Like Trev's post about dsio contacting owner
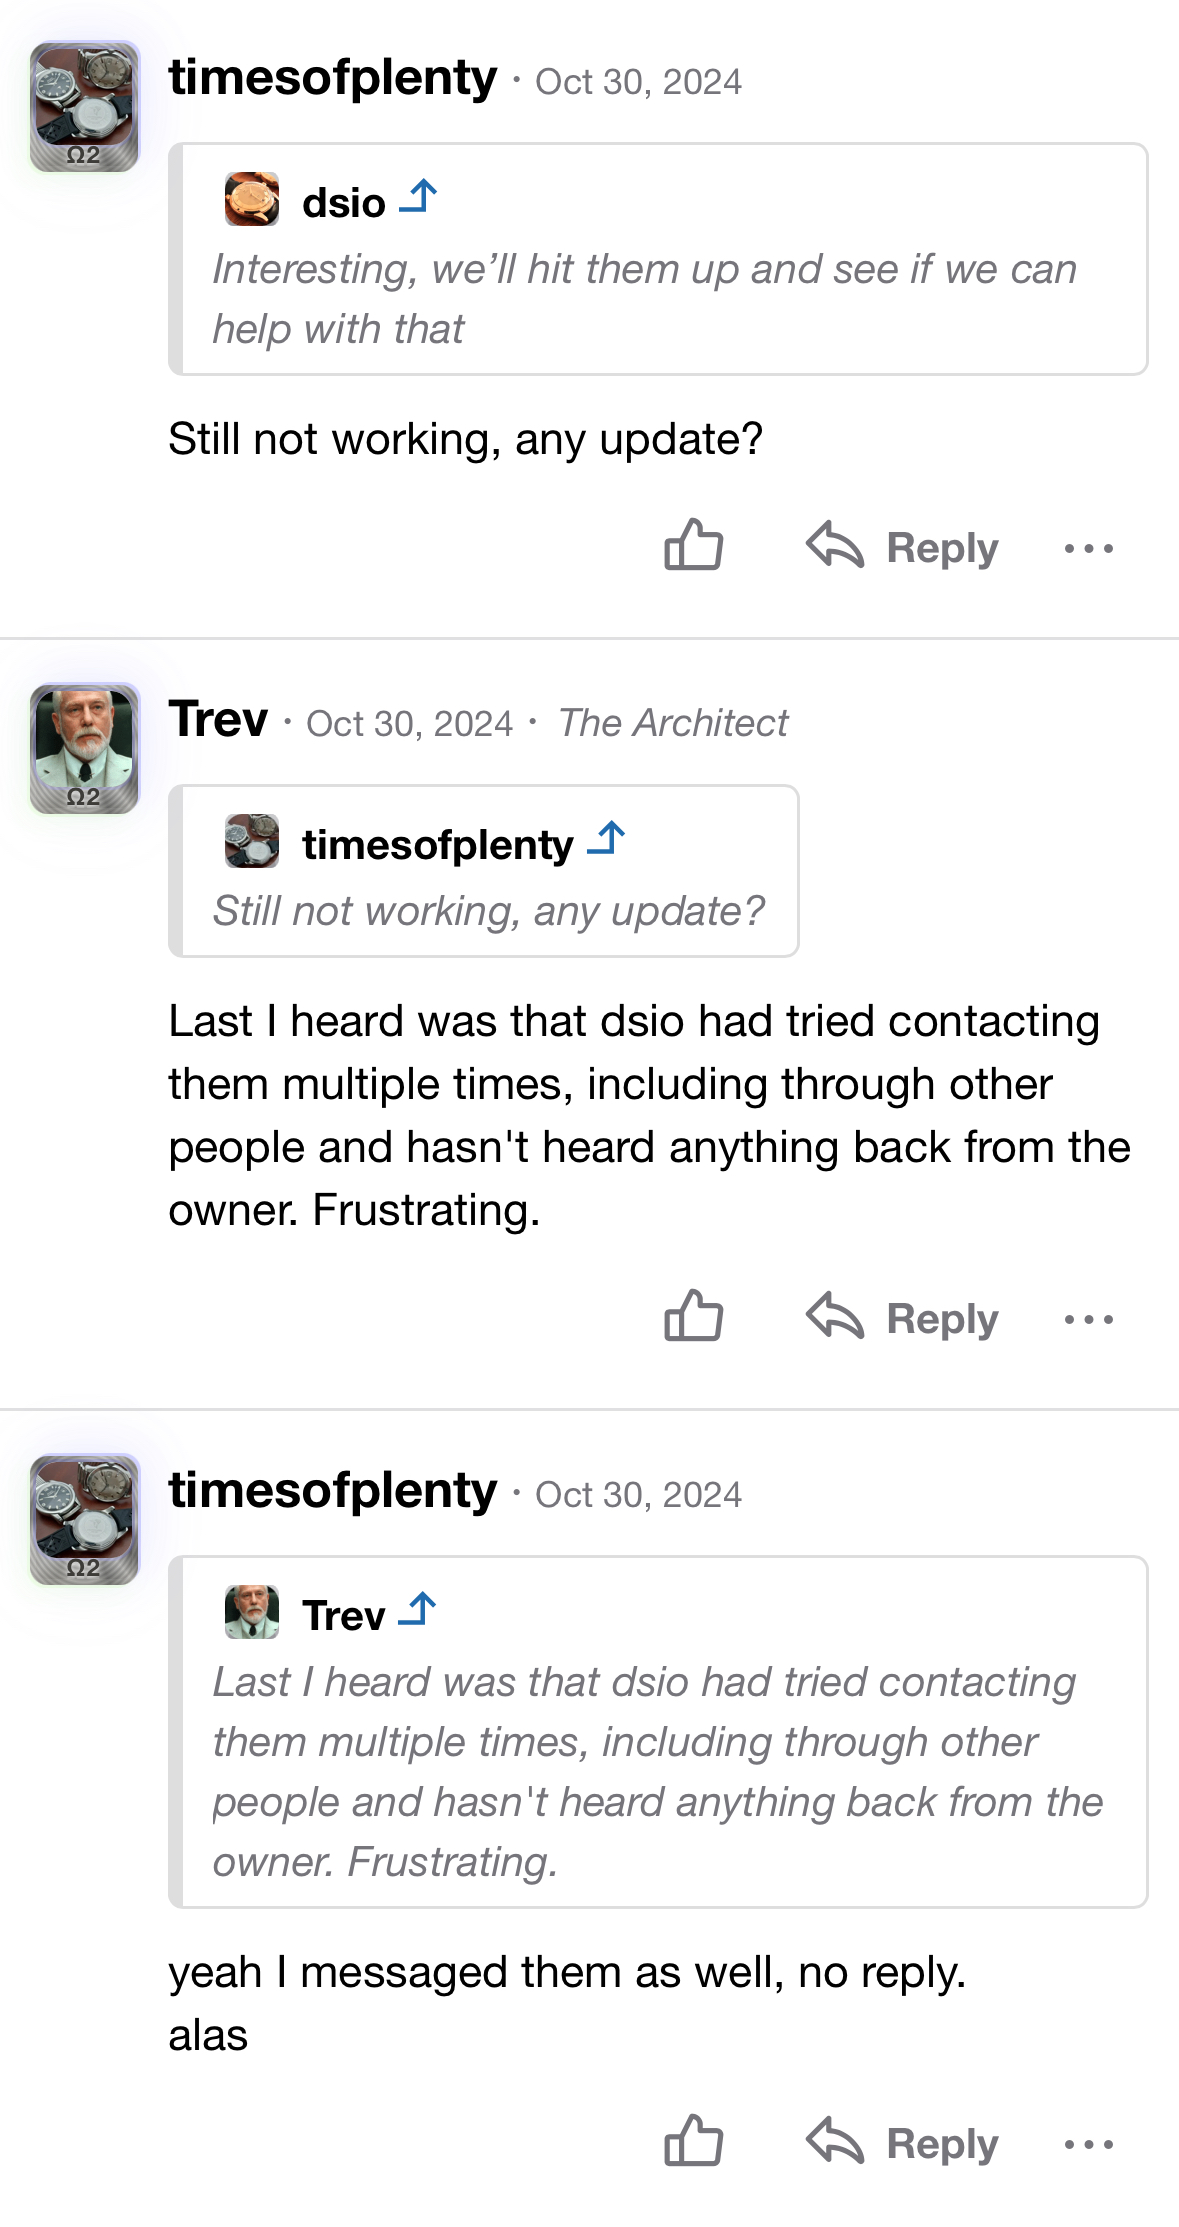Viewport: 1179px width, 2227px height. coord(693,1317)
